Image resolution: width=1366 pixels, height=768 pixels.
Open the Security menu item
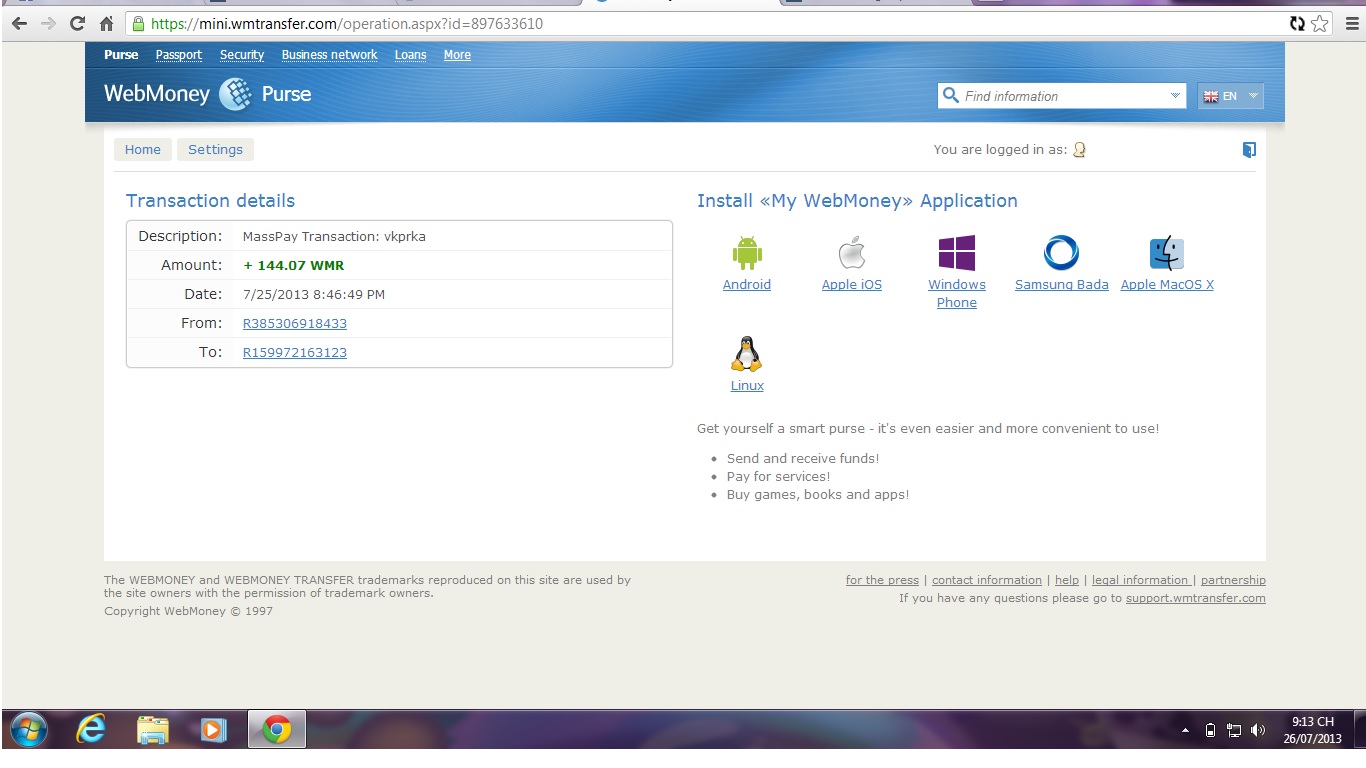242,55
